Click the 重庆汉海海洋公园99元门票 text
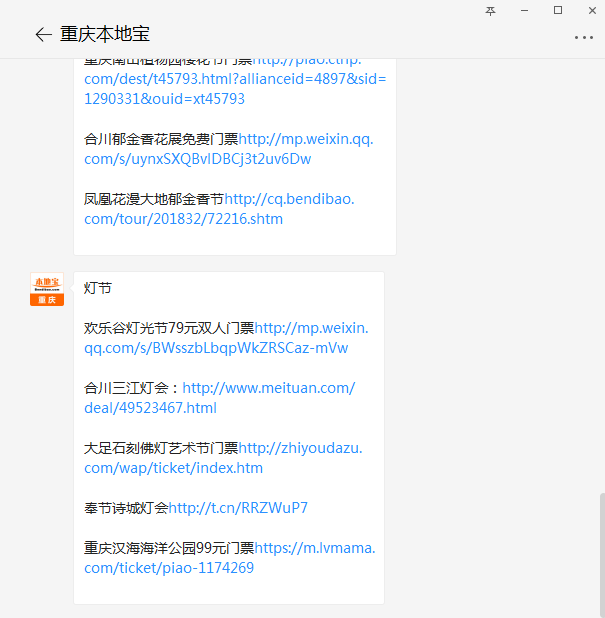This screenshot has height=618, width=605. (x=169, y=548)
